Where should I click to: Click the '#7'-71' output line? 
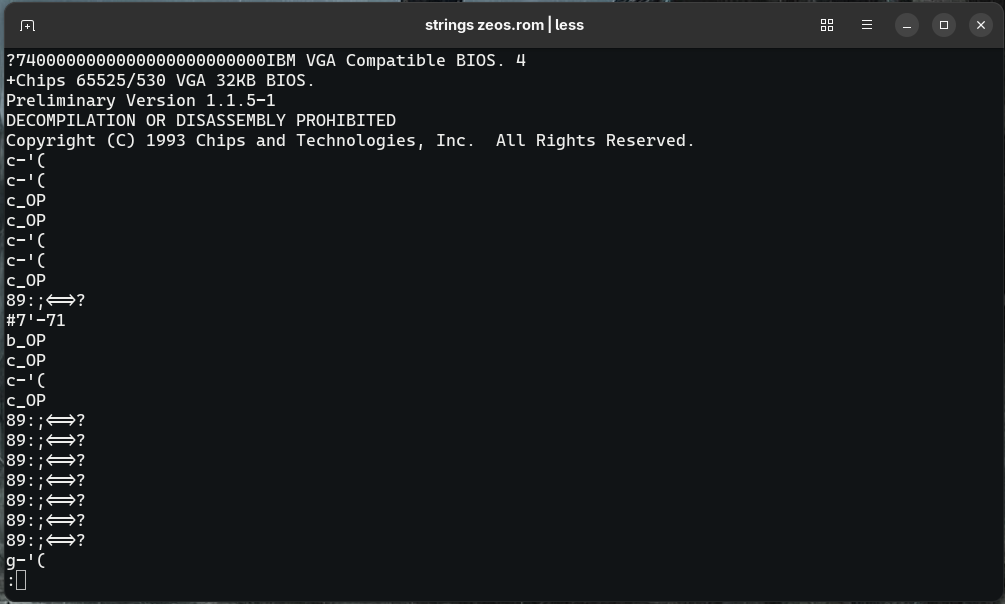(36, 321)
